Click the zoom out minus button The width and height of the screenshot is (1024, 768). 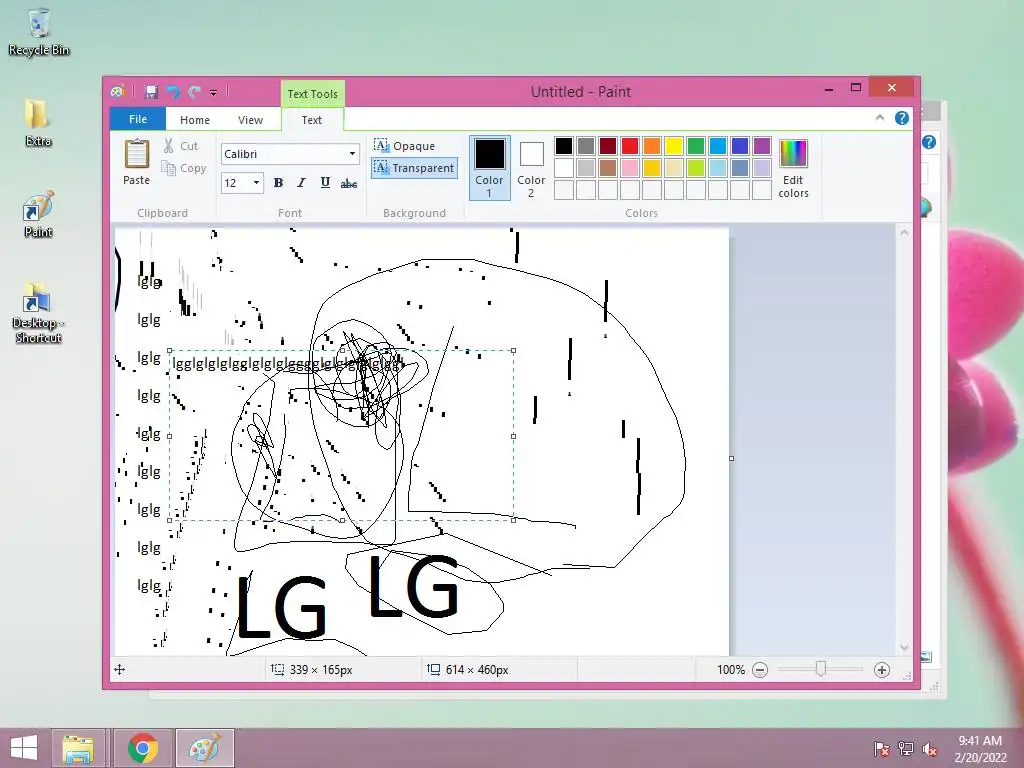(x=760, y=670)
